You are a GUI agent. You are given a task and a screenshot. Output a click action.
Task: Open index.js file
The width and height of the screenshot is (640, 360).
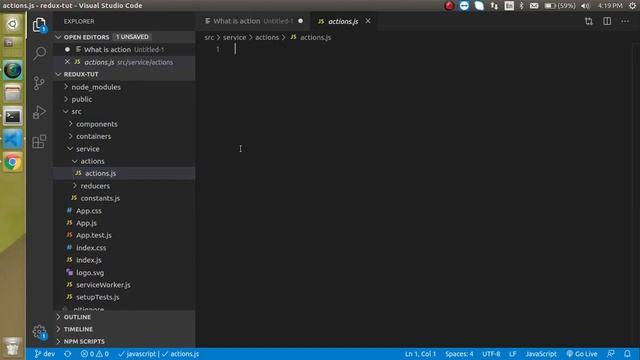(124, 260)
